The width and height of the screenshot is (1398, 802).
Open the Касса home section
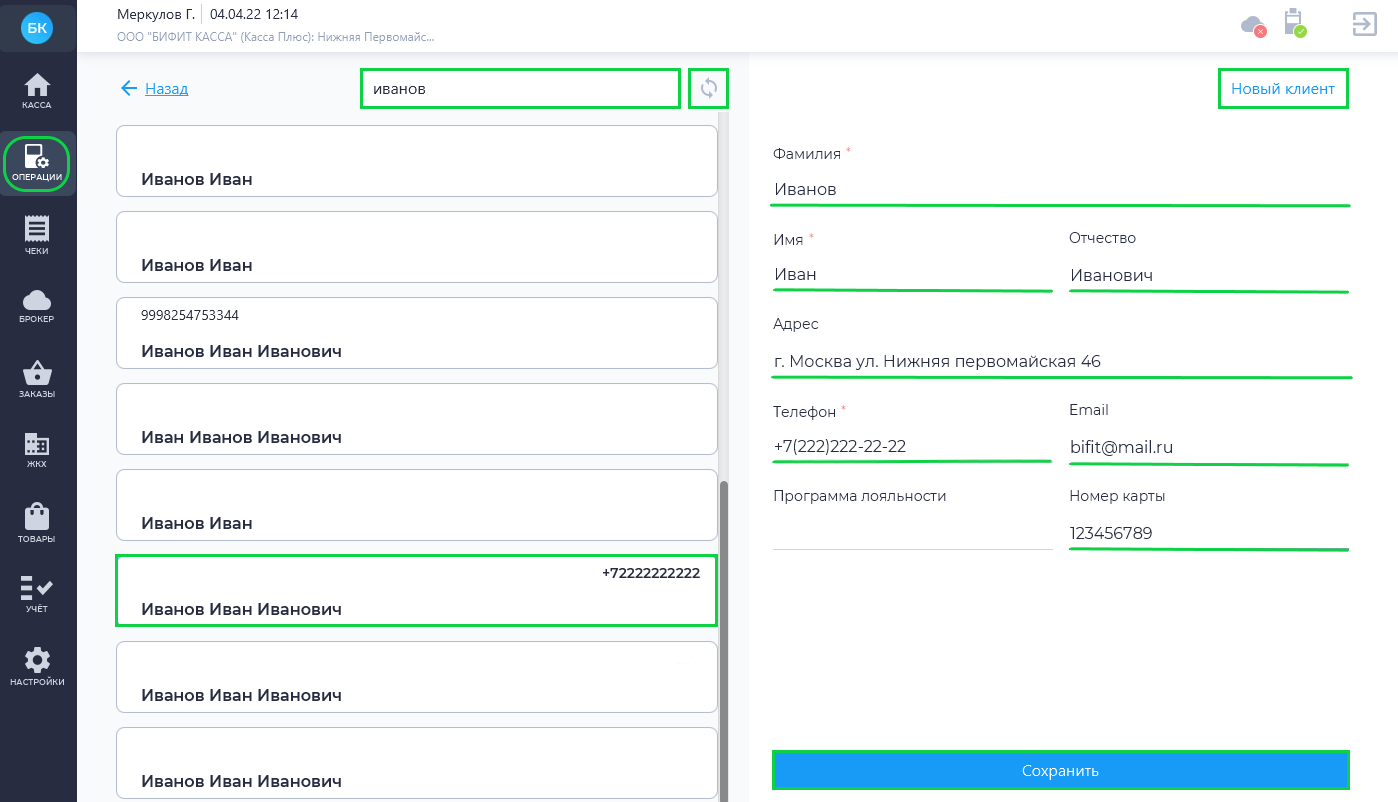37,90
